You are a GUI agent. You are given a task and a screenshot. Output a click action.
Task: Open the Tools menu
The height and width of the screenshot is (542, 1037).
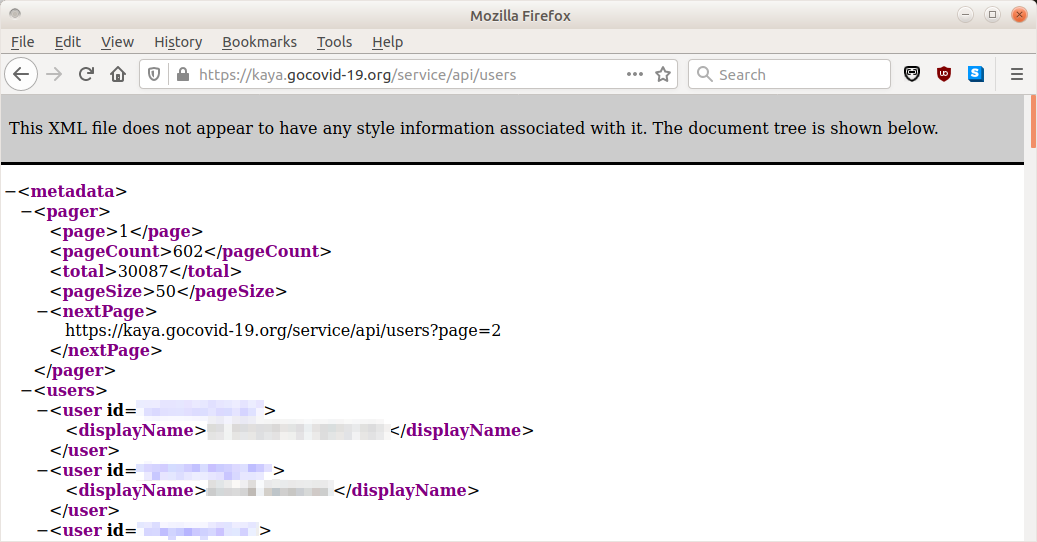pos(334,42)
